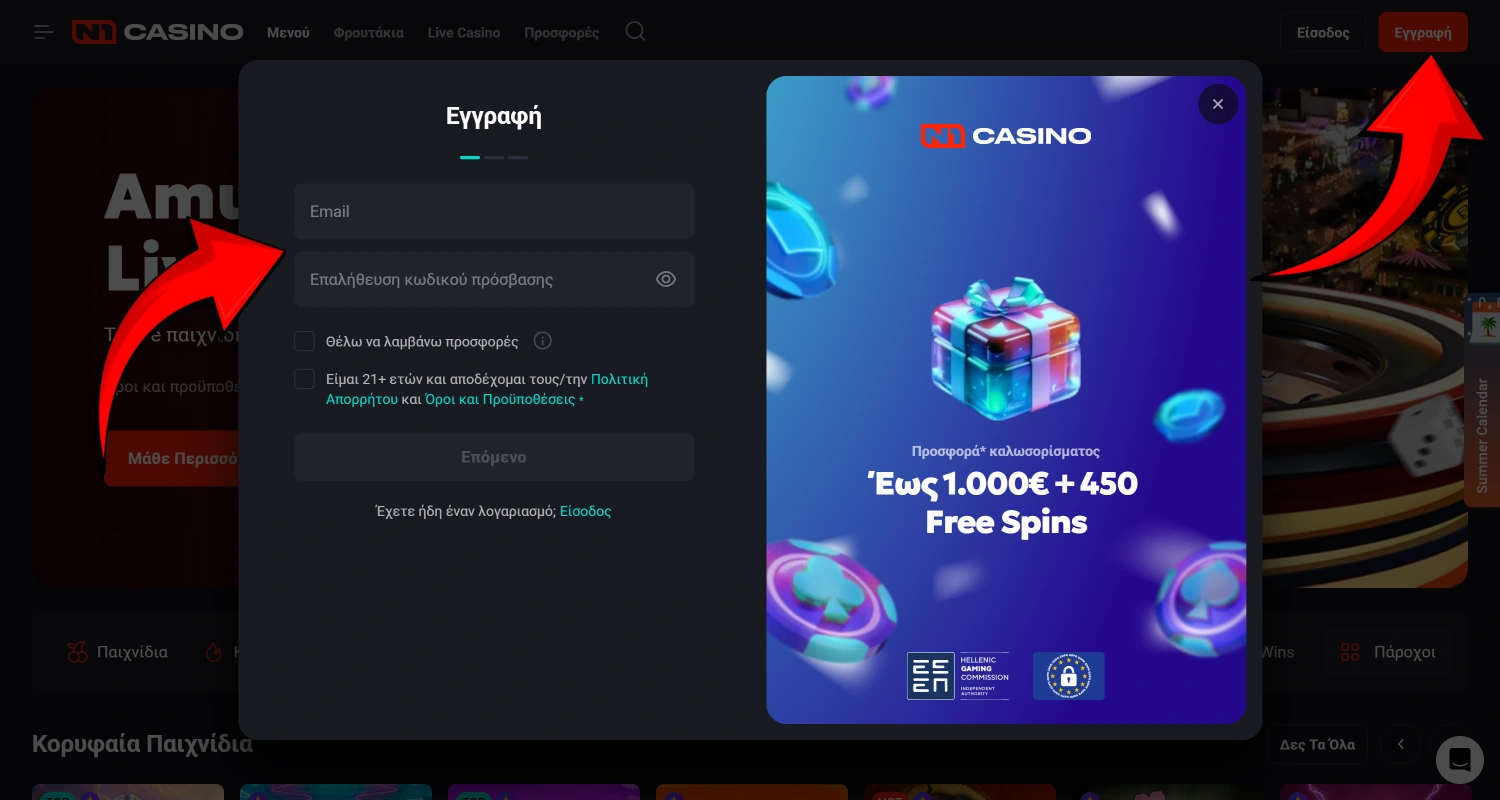Go to previous games with left chevron
The image size is (1500, 800).
click(1401, 744)
